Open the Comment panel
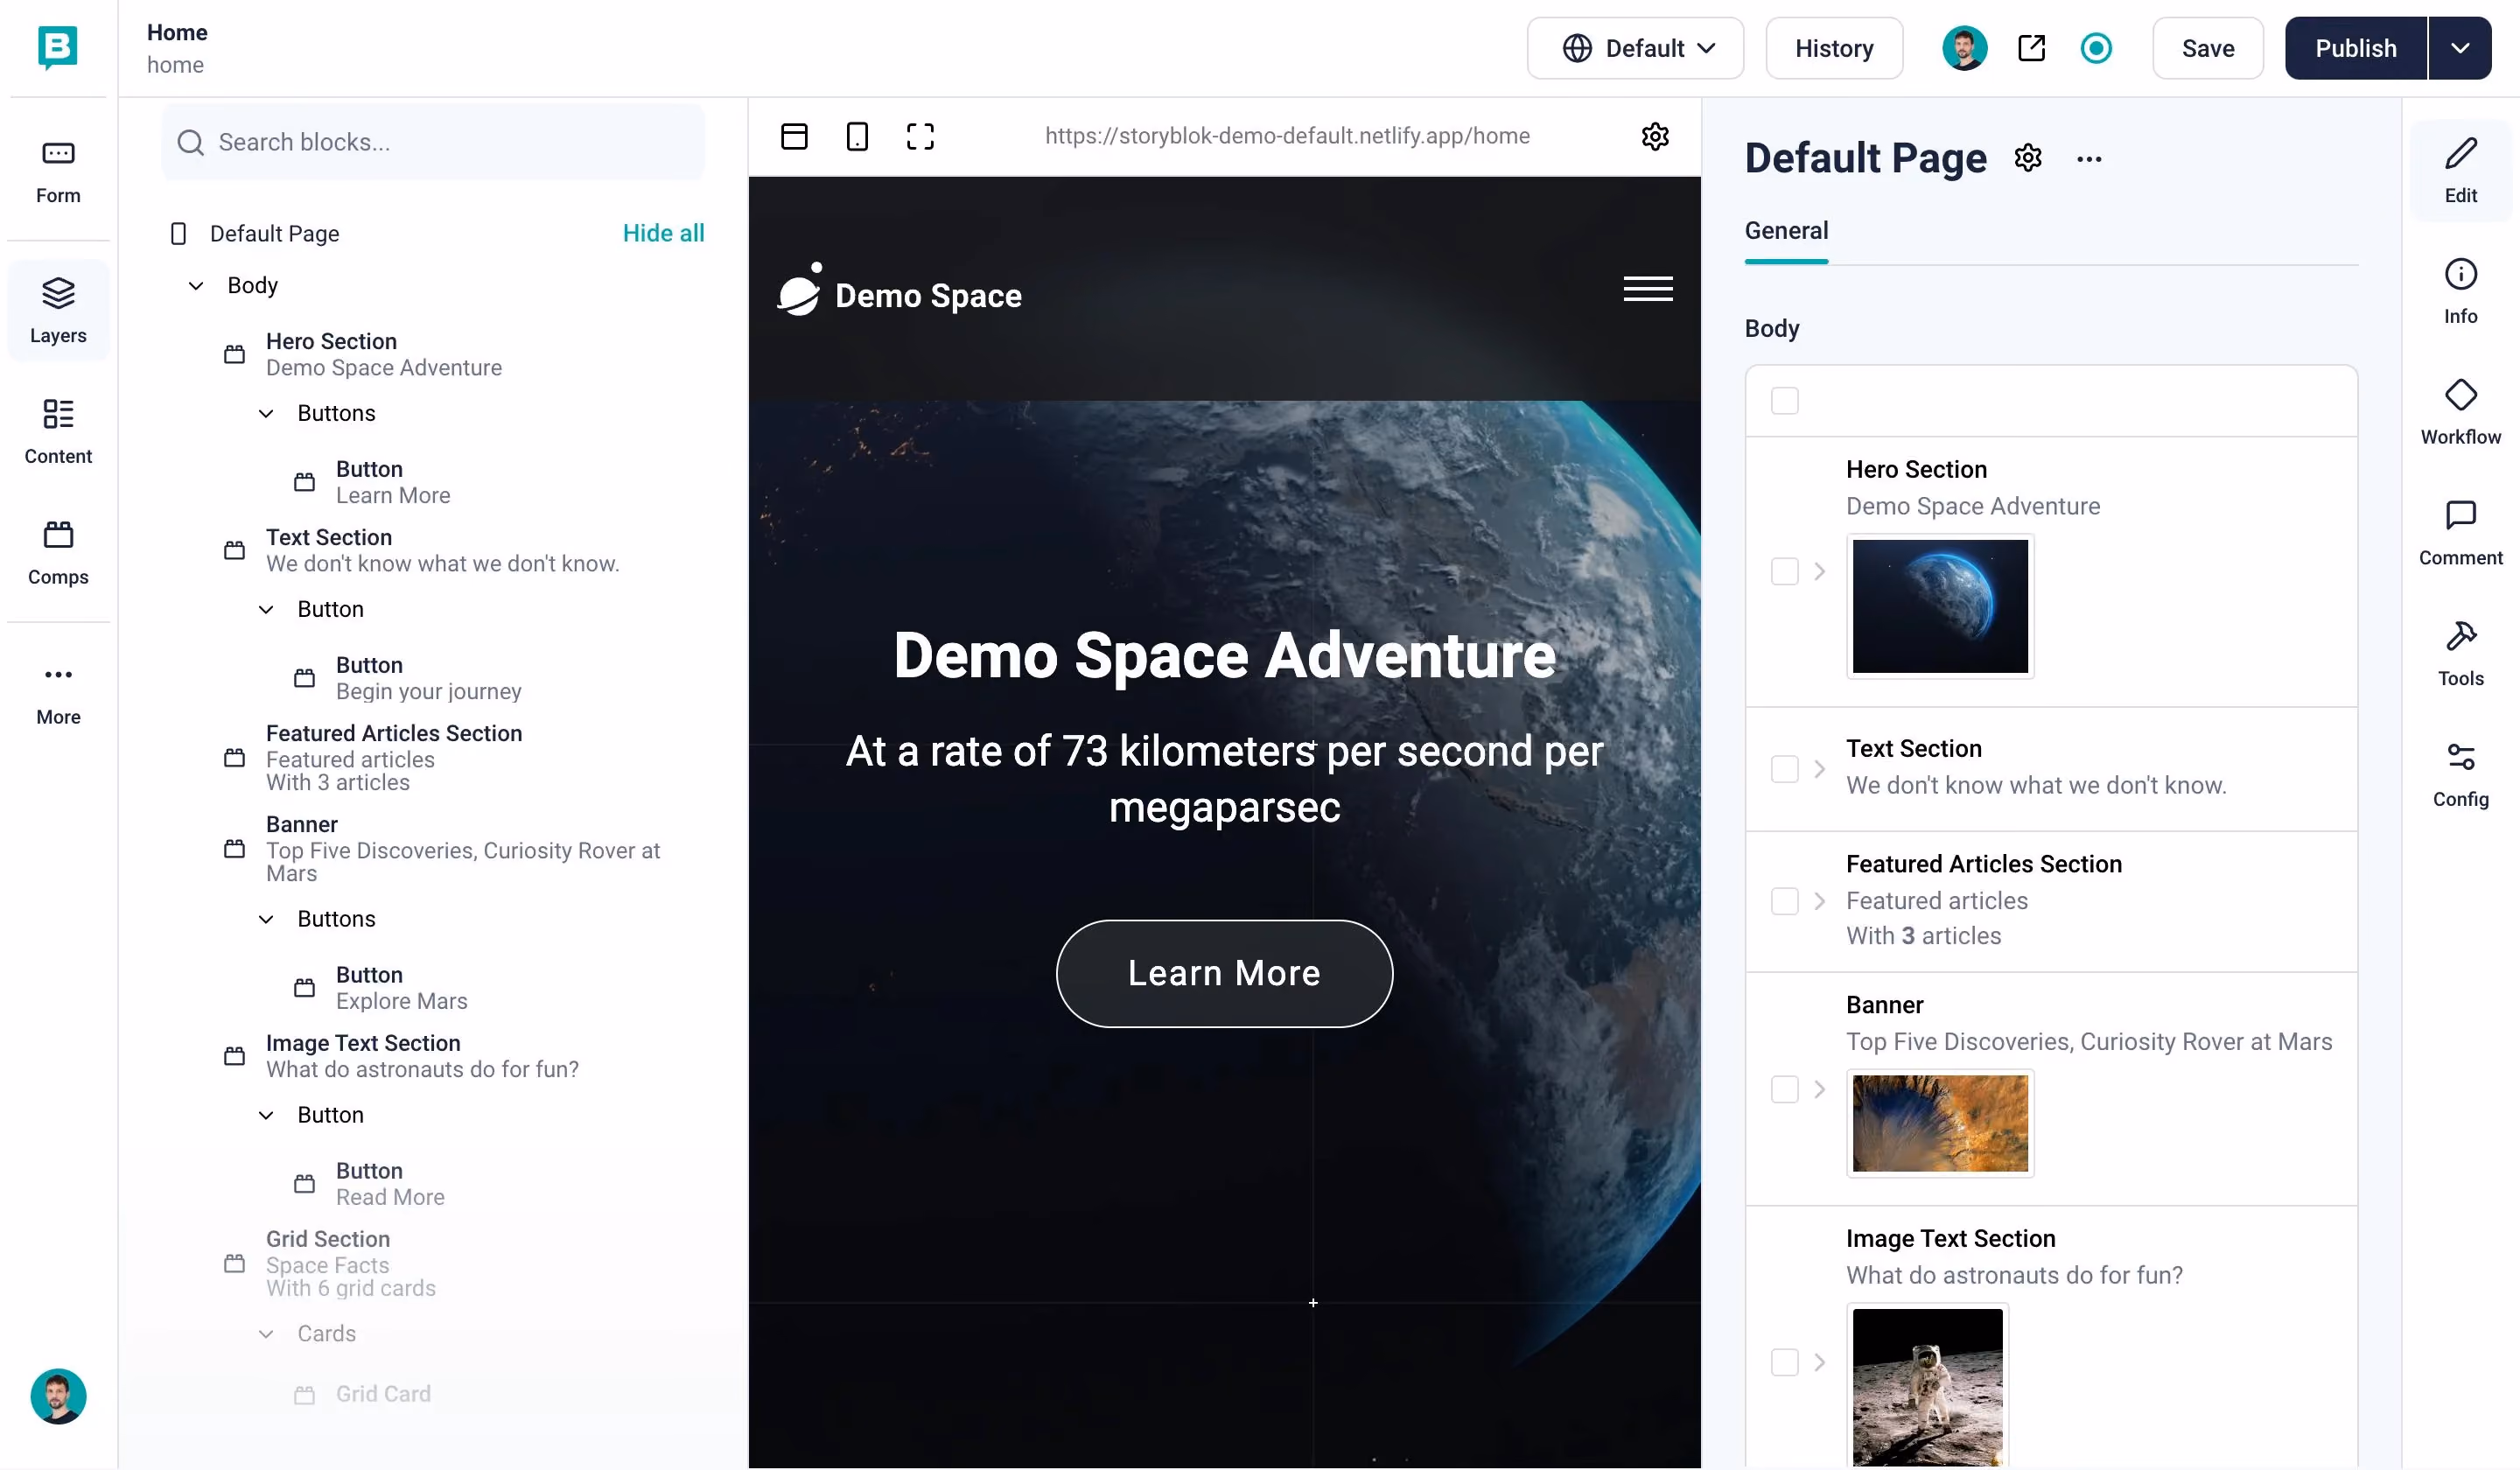The height and width of the screenshot is (1470, 2520). (x=2460, y=533)
